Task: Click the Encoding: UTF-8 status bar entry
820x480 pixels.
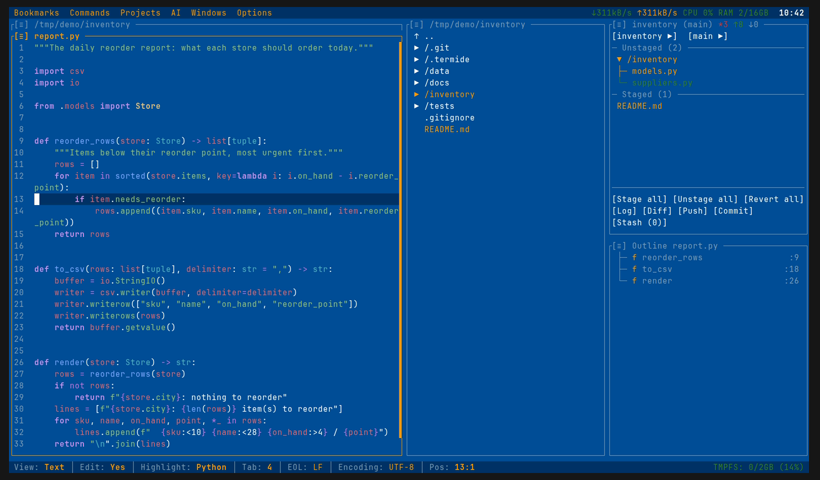Action: pos(376,467)
